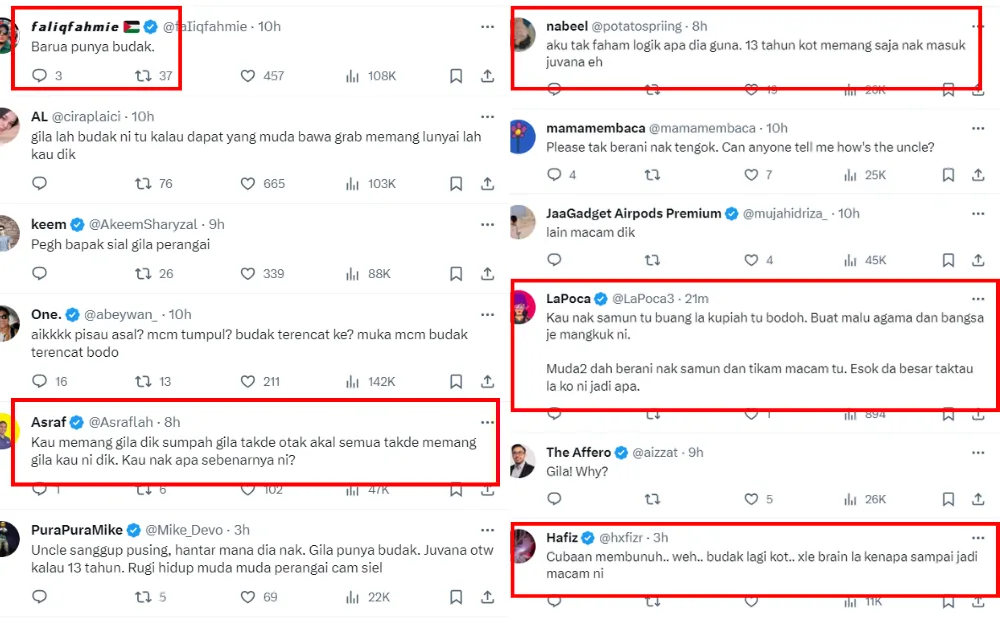1000x623 pixels.
Task: Reply to One.'s tweet with 16 replies
Action: (x=40, y=381)
